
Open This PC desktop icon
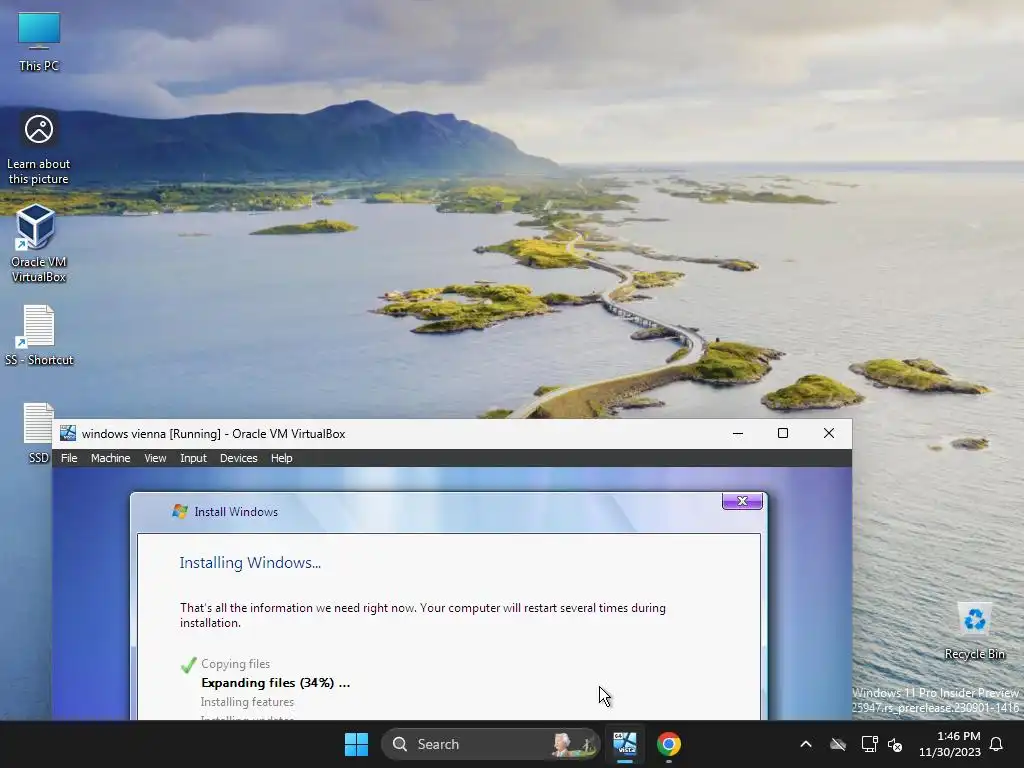click(x=39, y=41)
